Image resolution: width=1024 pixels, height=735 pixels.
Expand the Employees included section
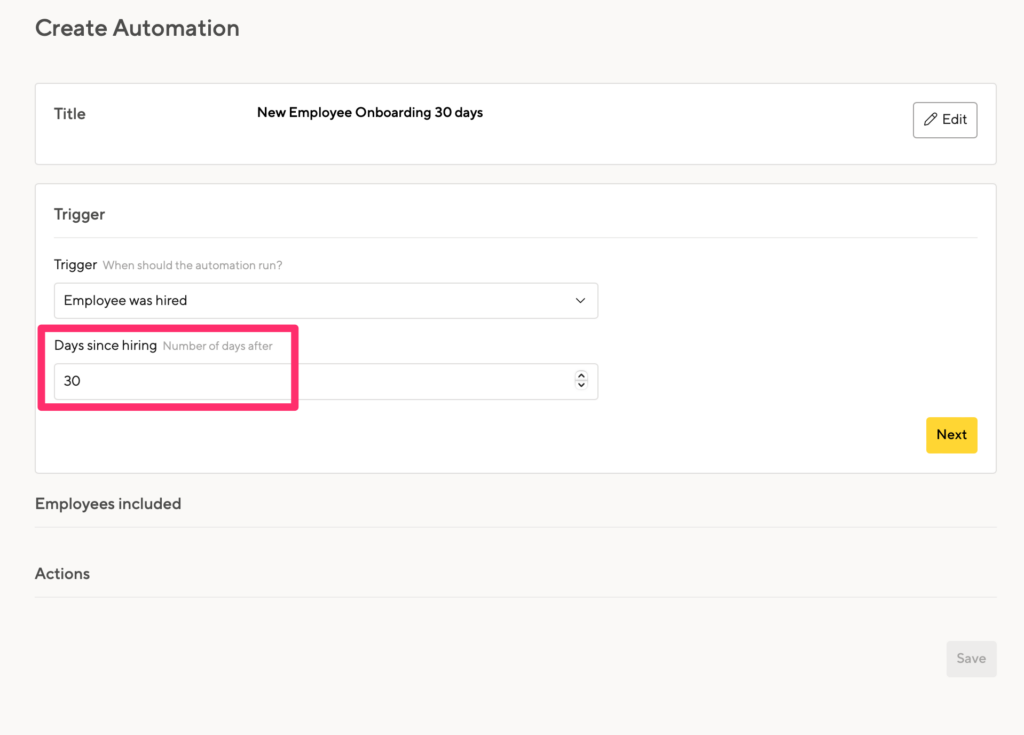pos(108,504)
